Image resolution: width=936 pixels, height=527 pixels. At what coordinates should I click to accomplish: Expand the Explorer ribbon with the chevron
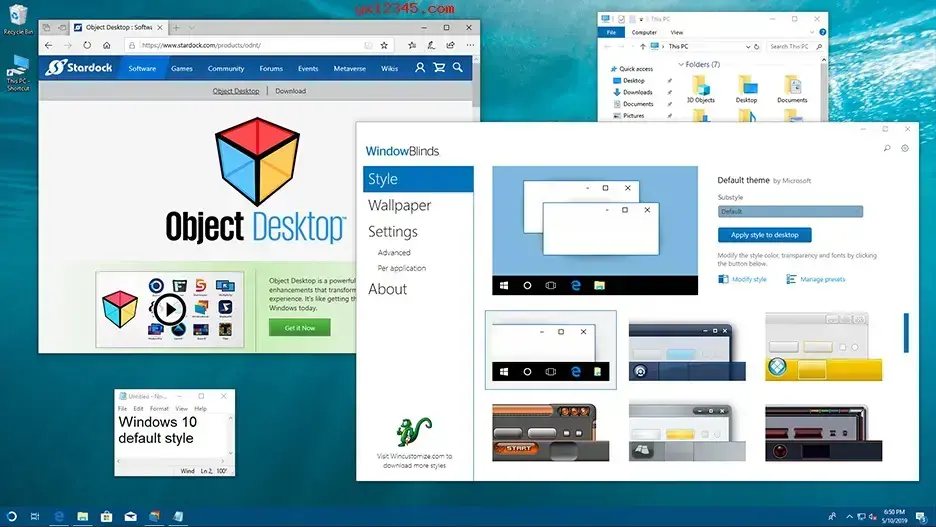[812, 32]
